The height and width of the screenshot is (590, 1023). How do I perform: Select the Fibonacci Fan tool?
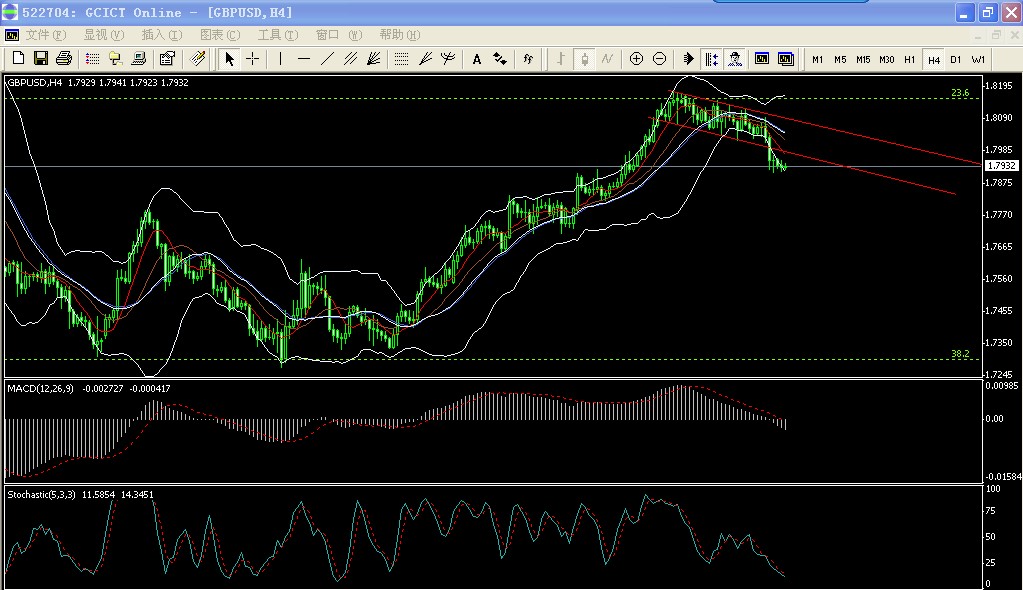[374, 59]
